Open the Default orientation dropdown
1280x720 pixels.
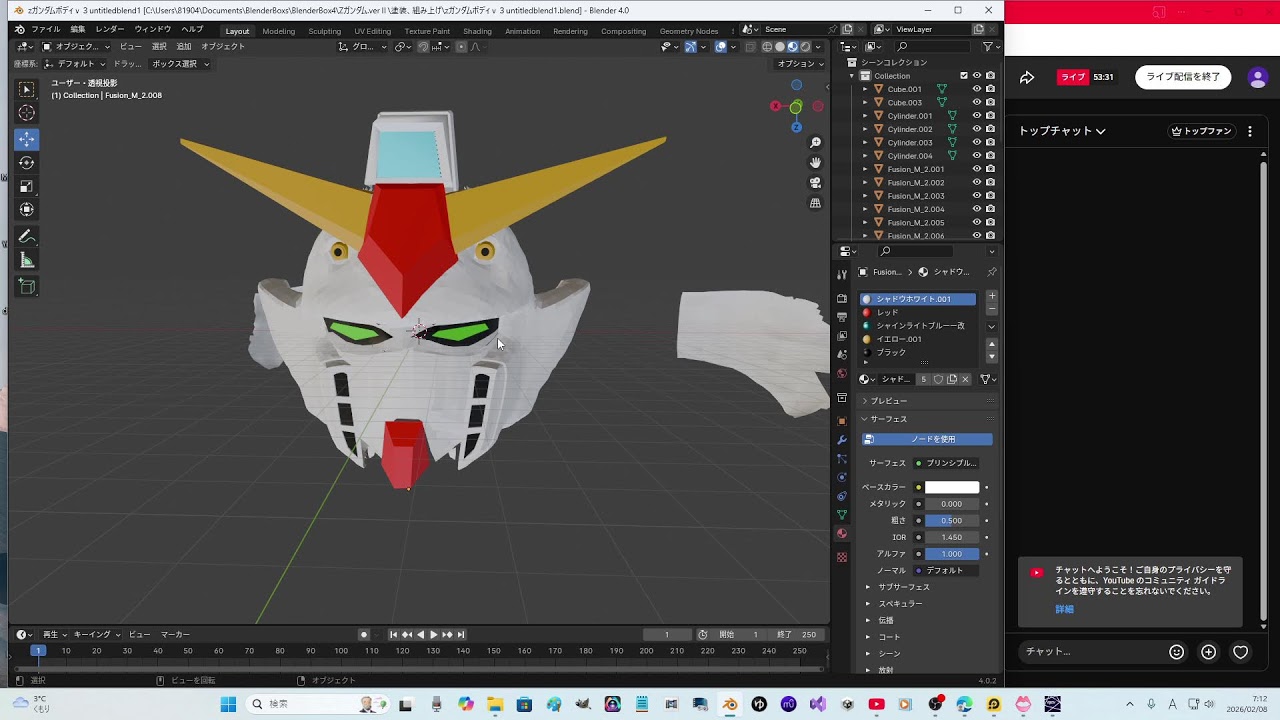[x=75, y=64]
